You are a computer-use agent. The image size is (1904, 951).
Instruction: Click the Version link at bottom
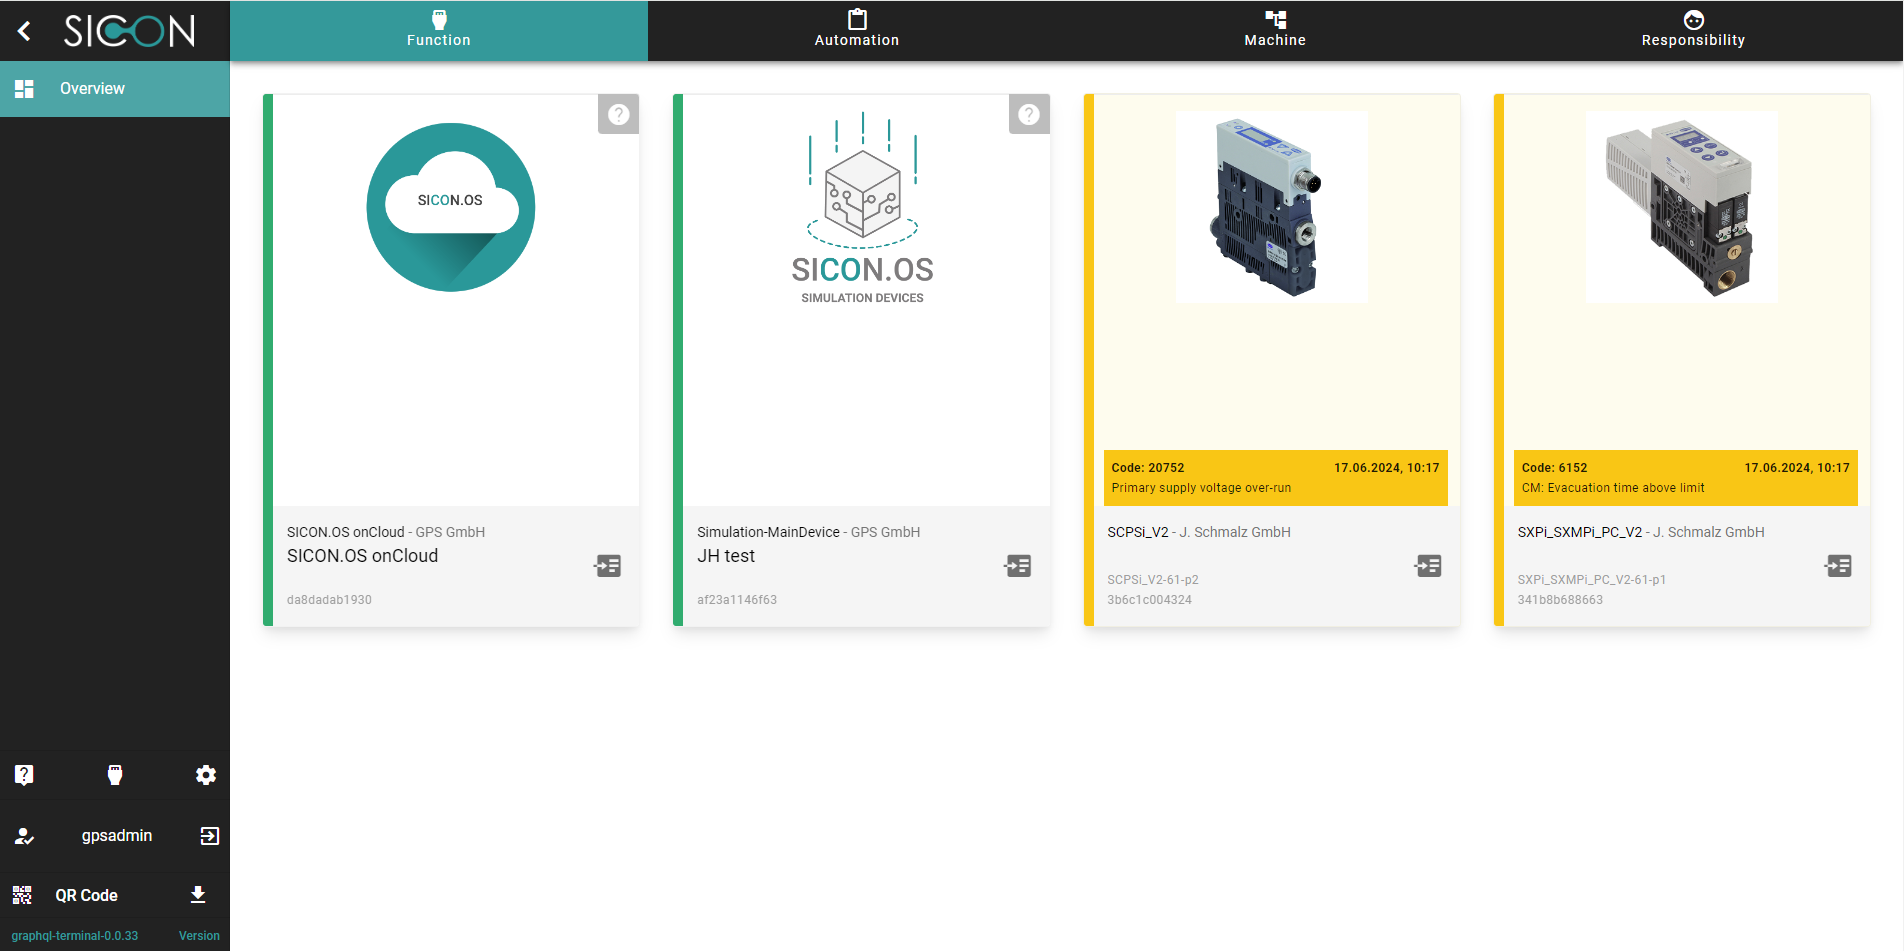(x=199, y=936)
